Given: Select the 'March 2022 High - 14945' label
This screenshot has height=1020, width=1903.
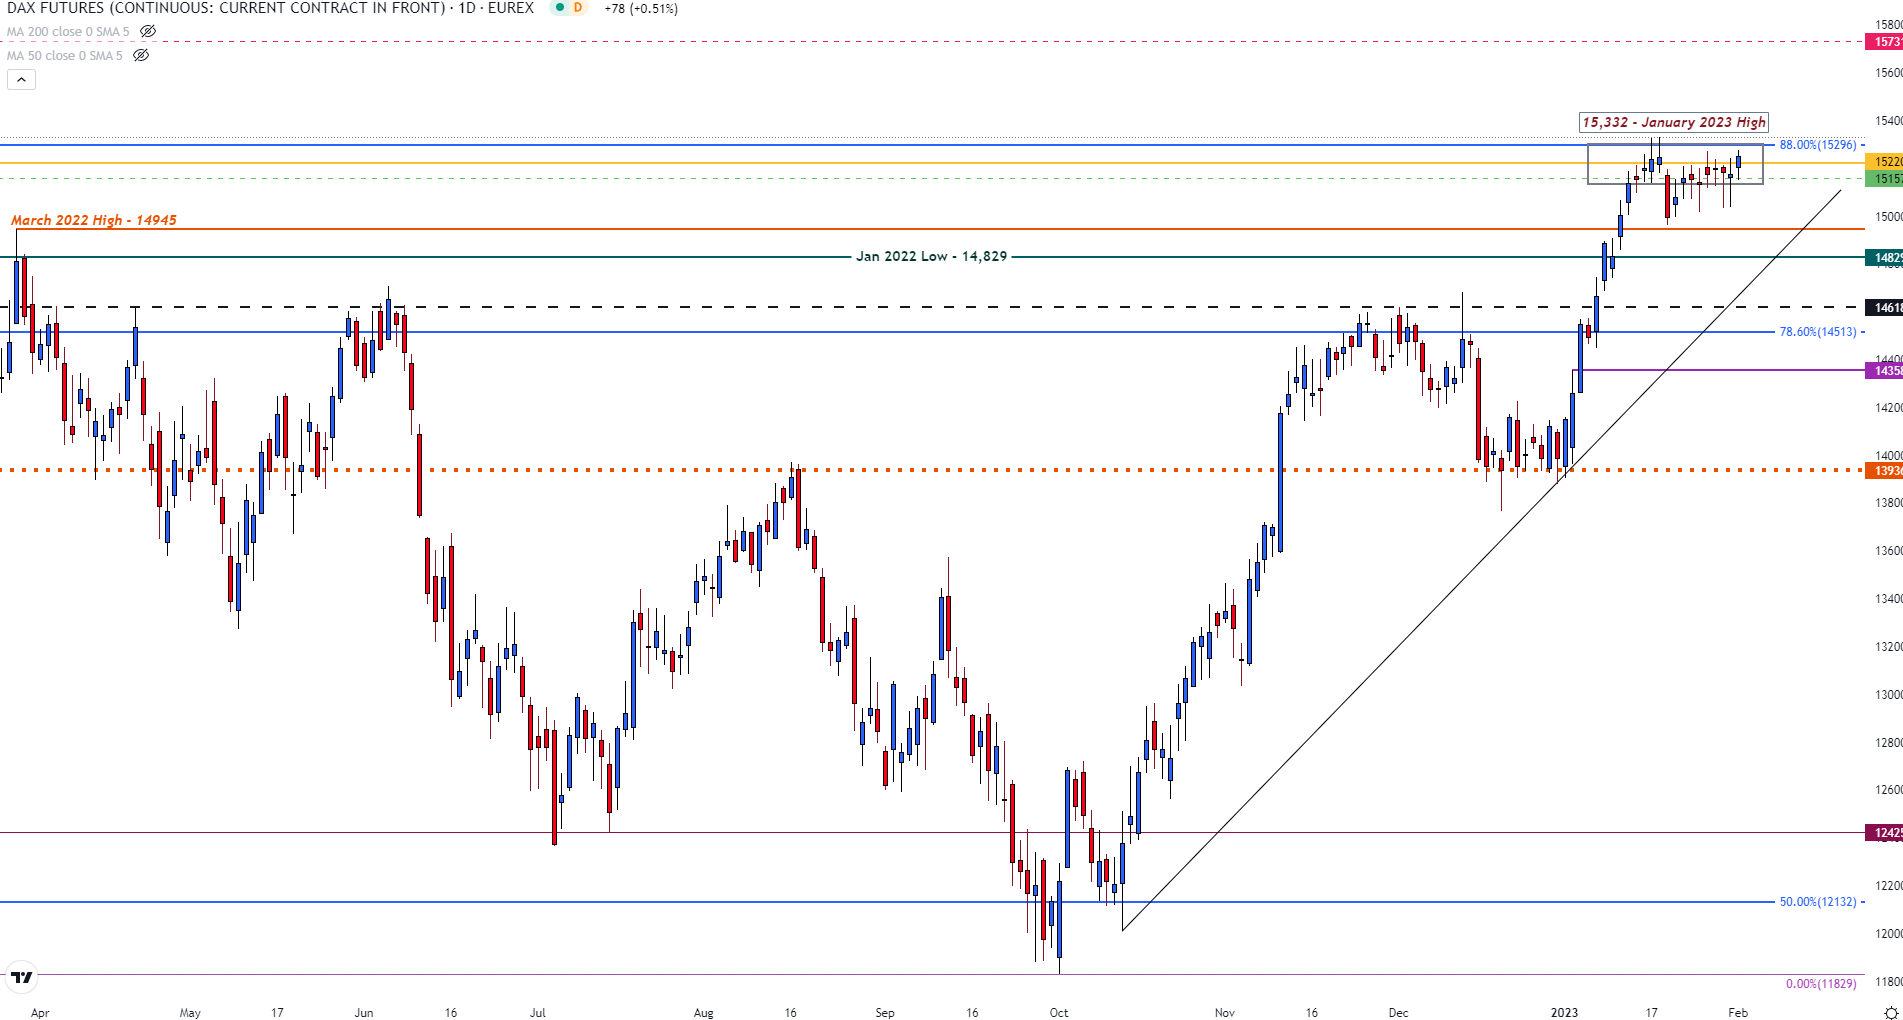Looking at the screenshot, I should (94, 220).
